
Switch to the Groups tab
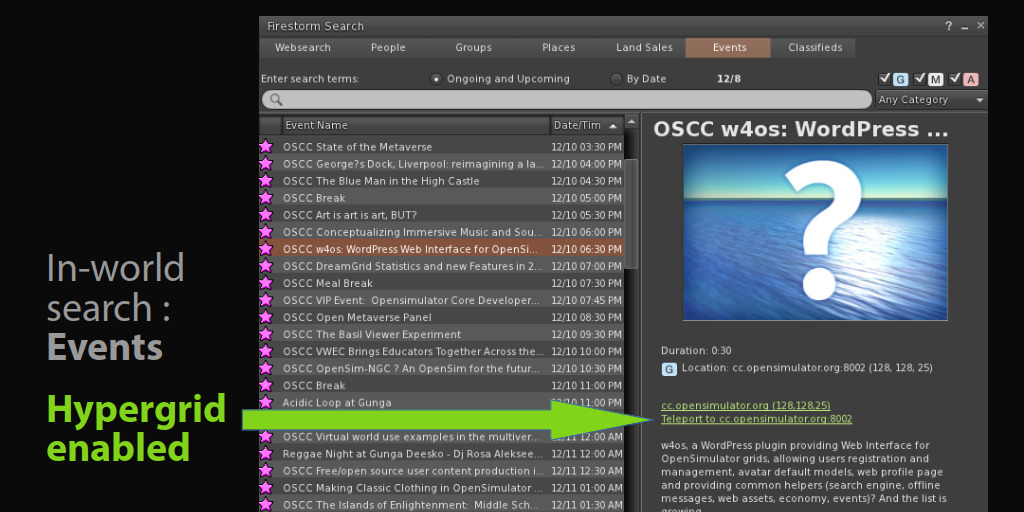tap(473, 48)
